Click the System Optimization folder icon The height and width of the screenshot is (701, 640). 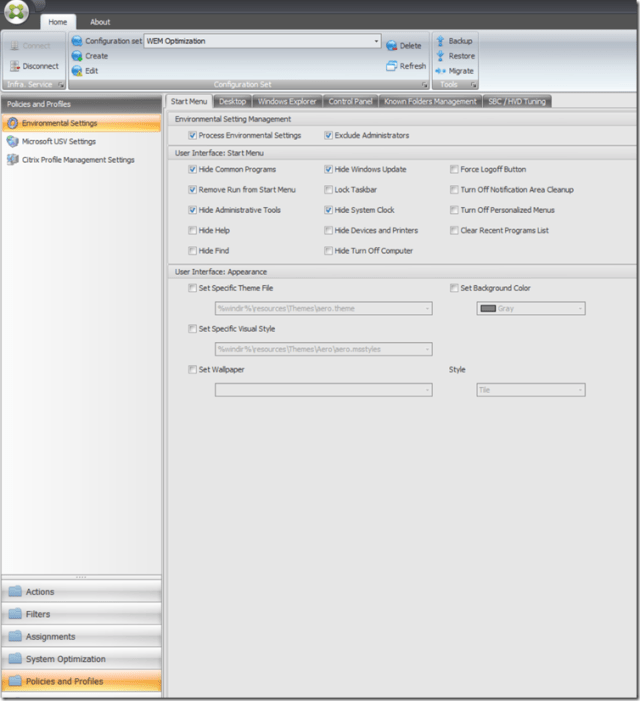pyautogui.click(x=15, y=659)
